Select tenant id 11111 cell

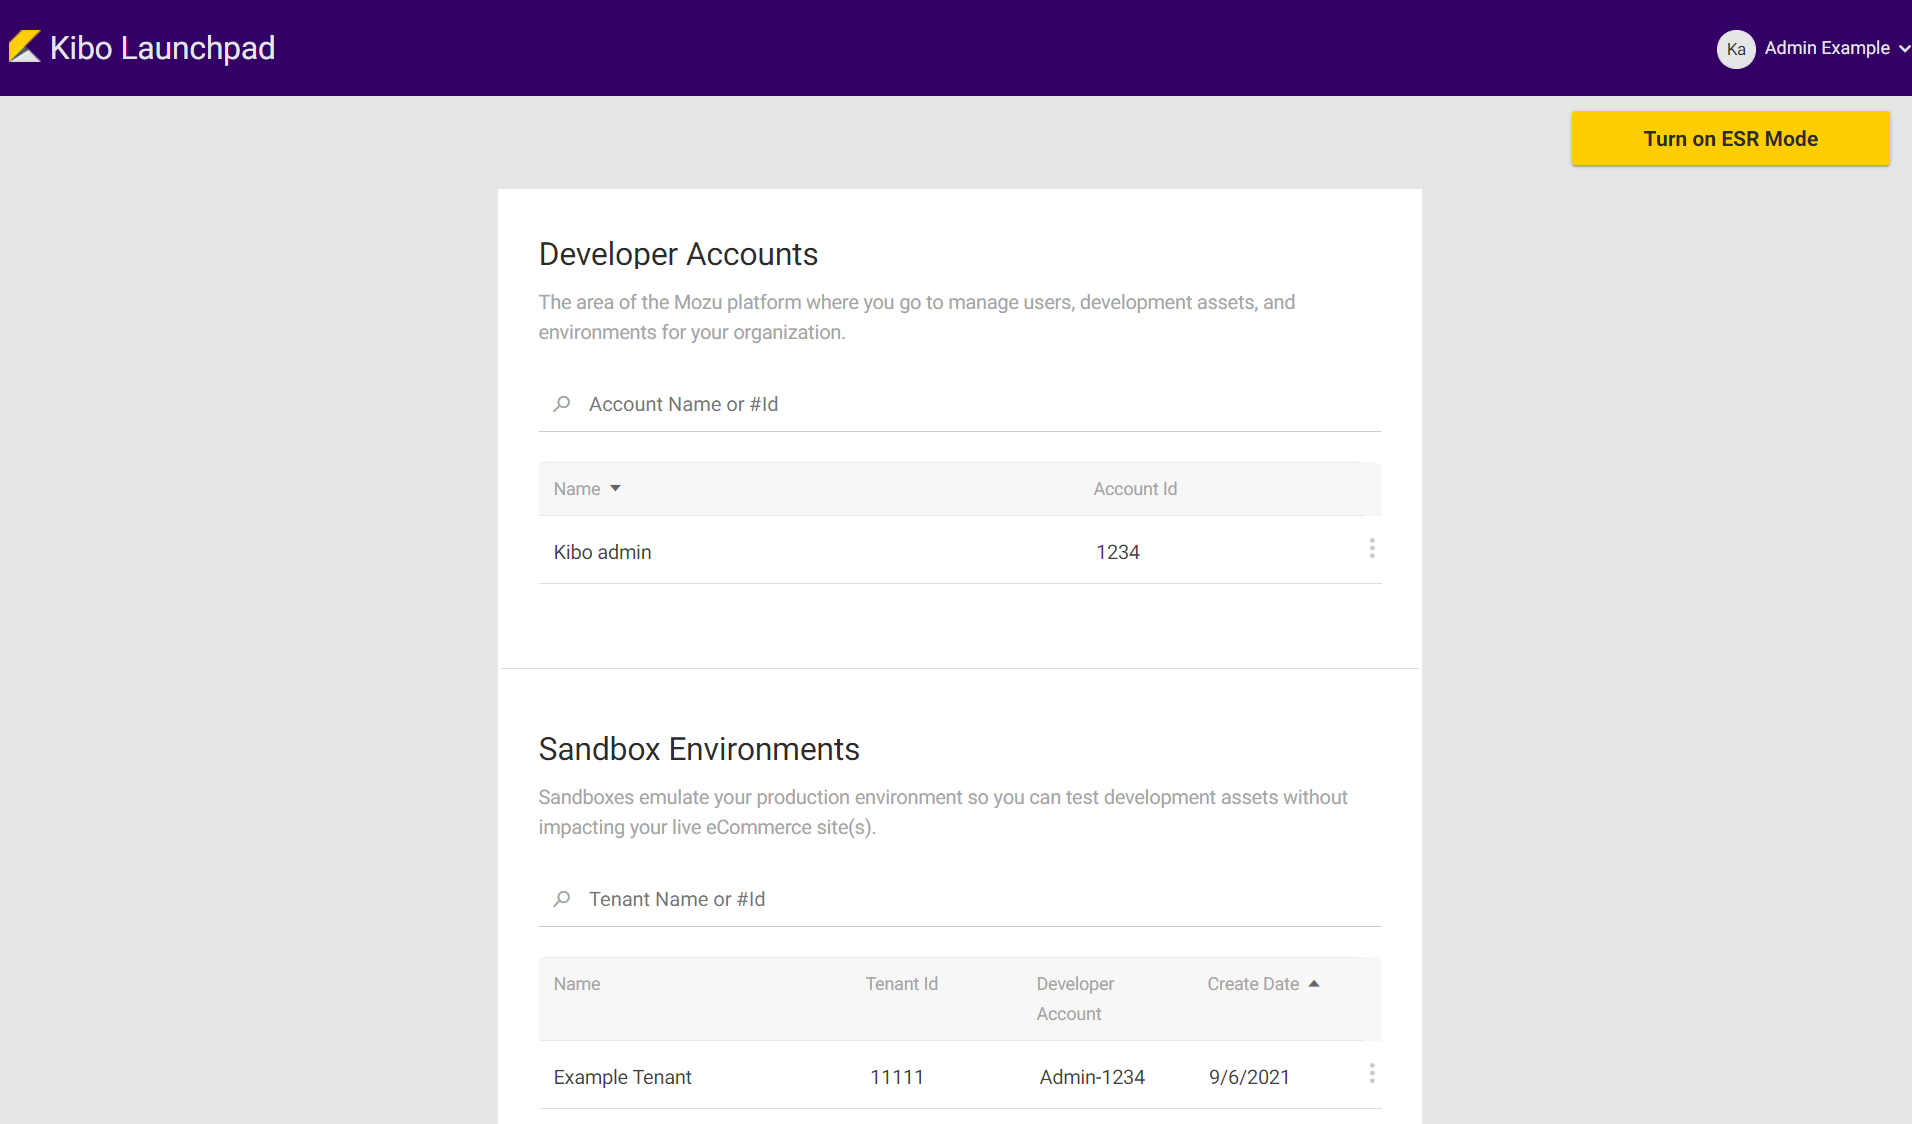pos(897,1077)
